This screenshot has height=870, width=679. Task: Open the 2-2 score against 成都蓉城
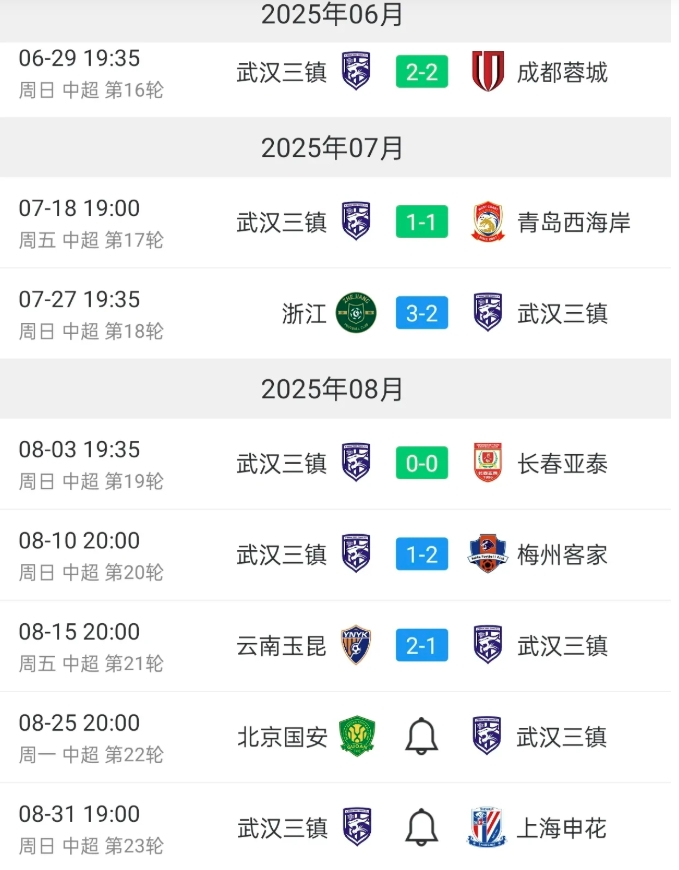point(422,72)
